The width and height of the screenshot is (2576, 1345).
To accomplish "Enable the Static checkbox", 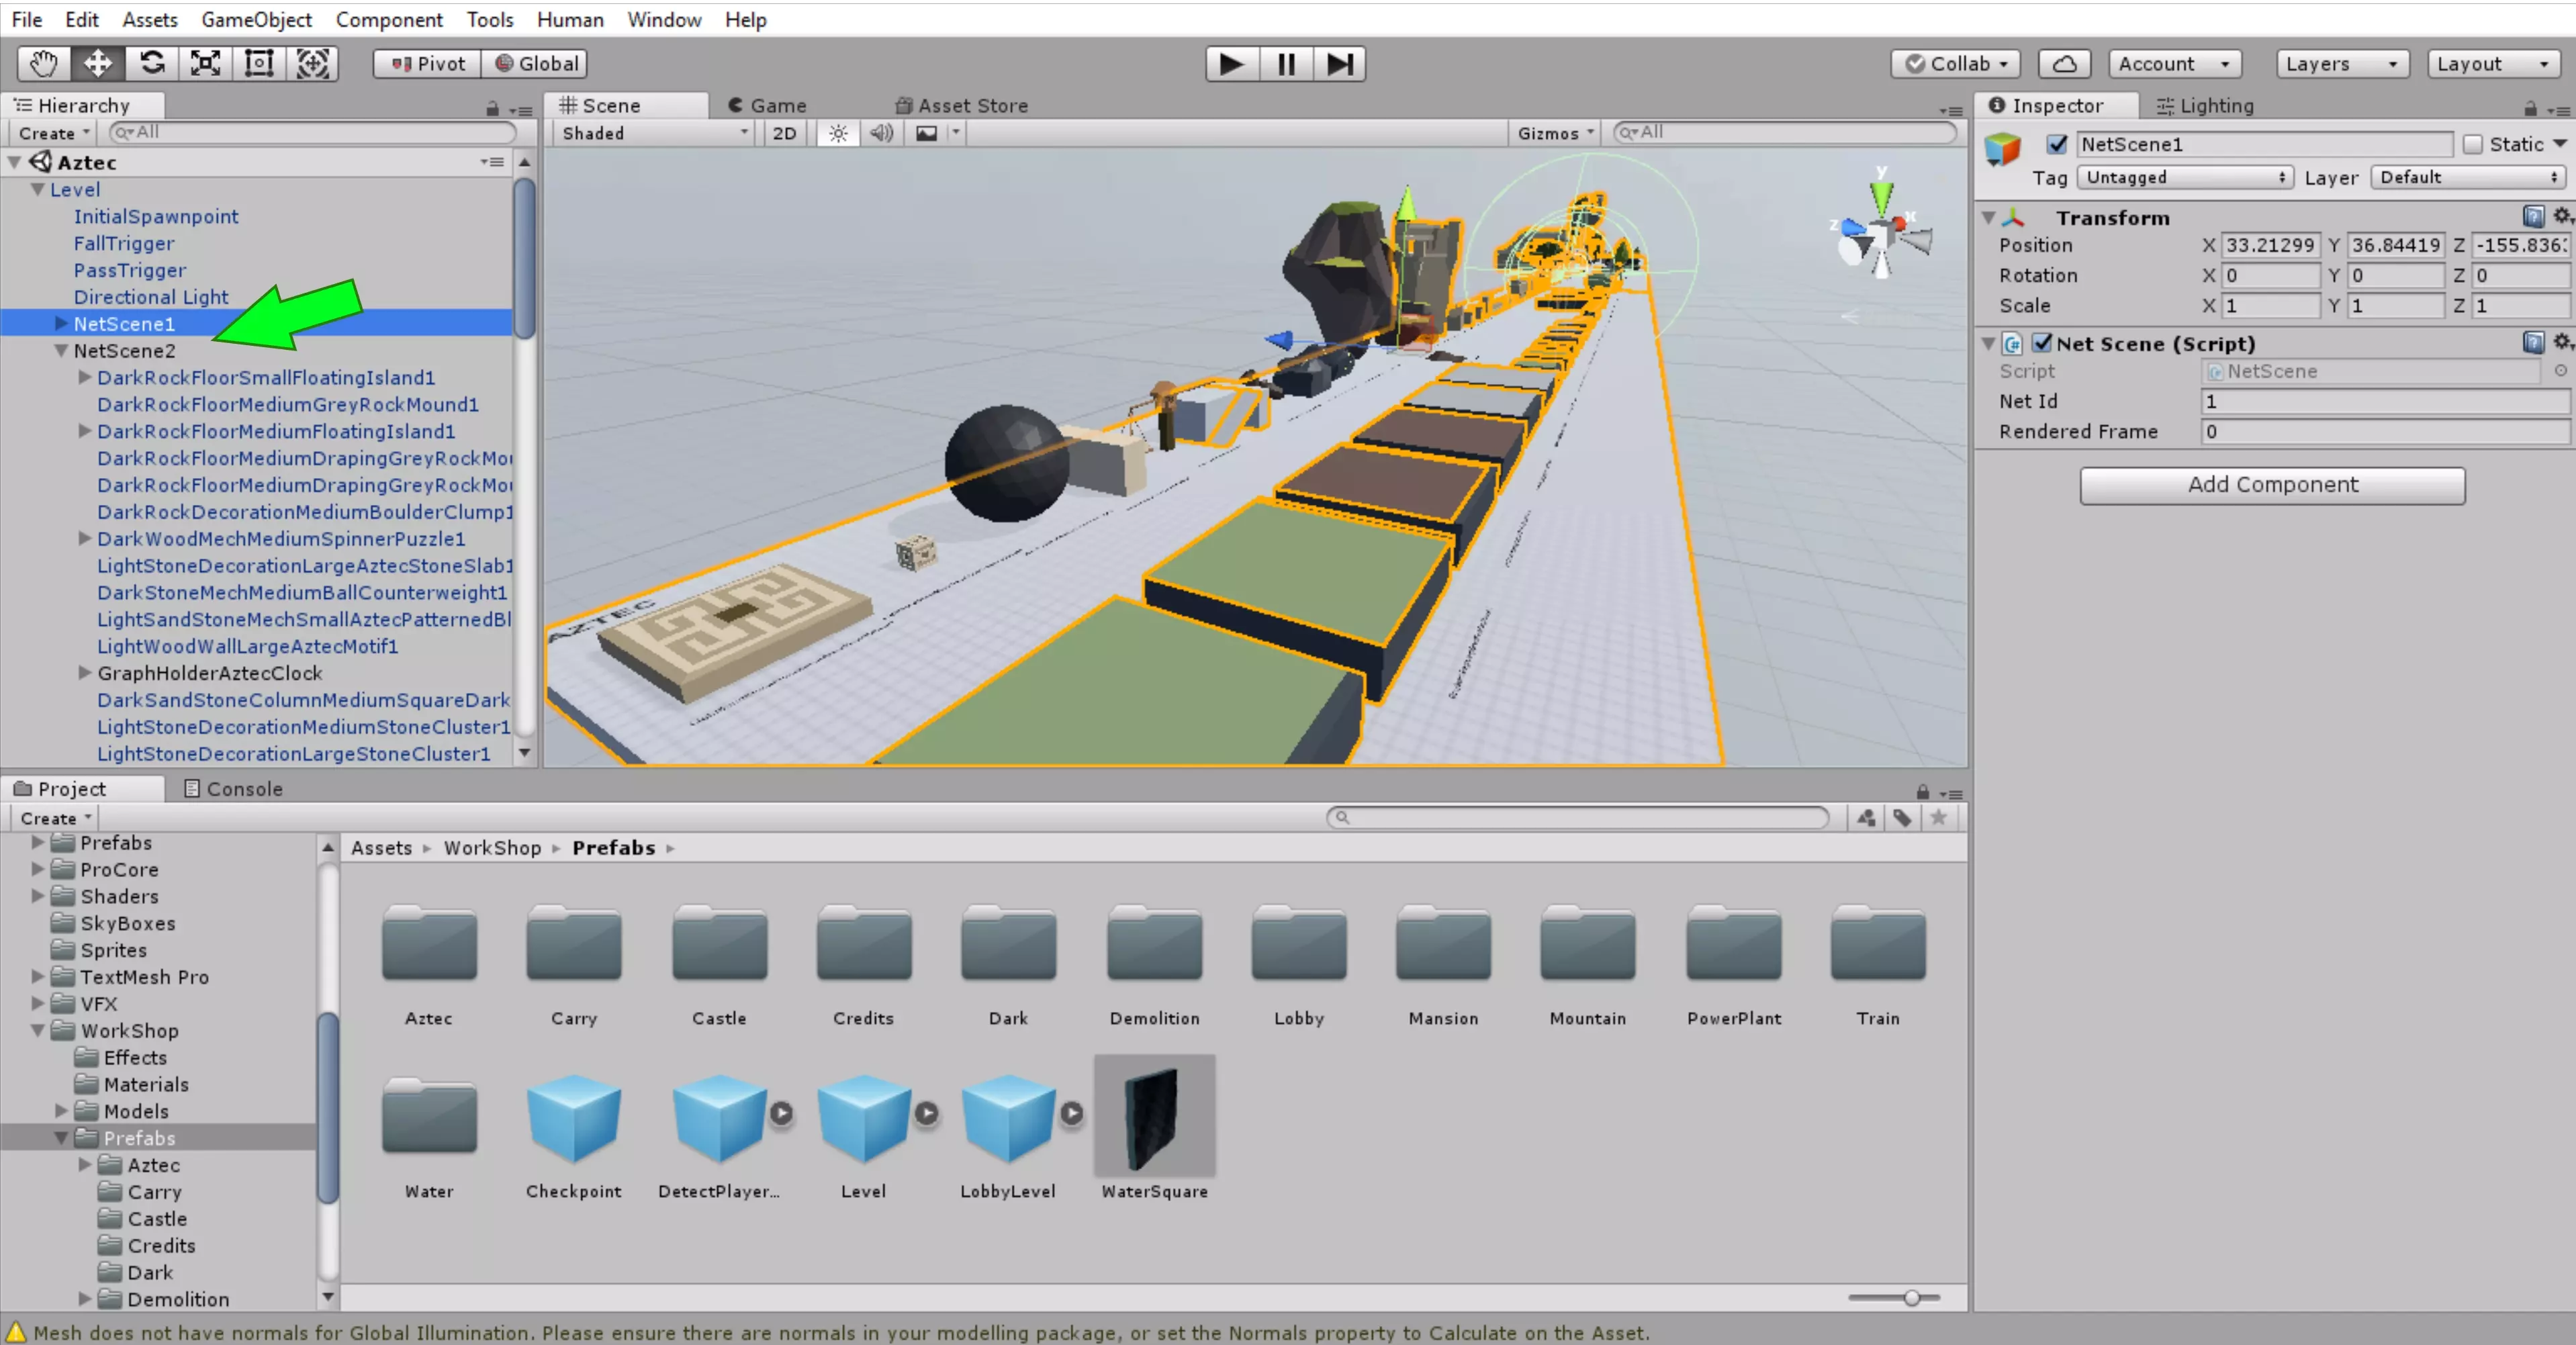I will pyautogui.click(x=2473, y=144).
